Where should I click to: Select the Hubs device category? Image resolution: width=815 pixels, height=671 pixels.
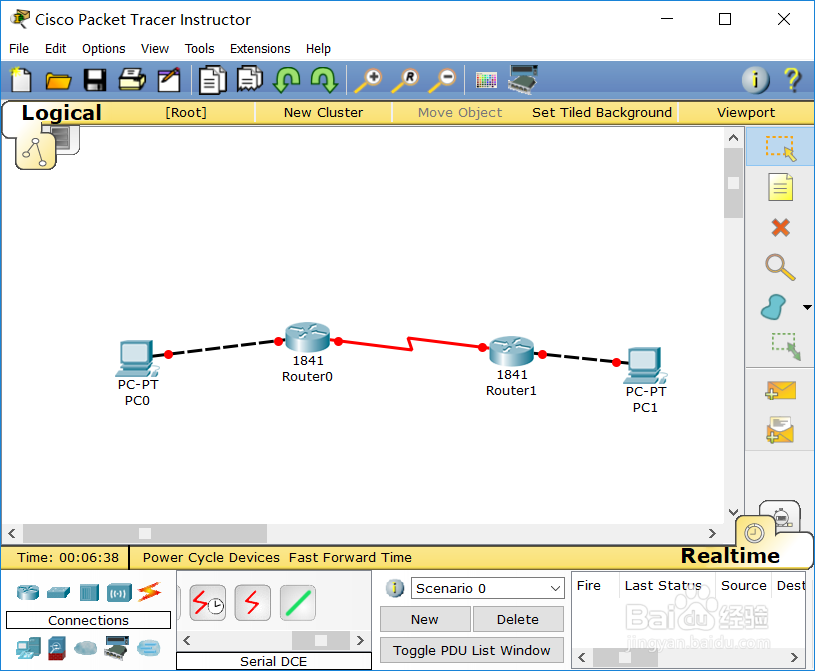pyautogui.click(x=89, y=592)
